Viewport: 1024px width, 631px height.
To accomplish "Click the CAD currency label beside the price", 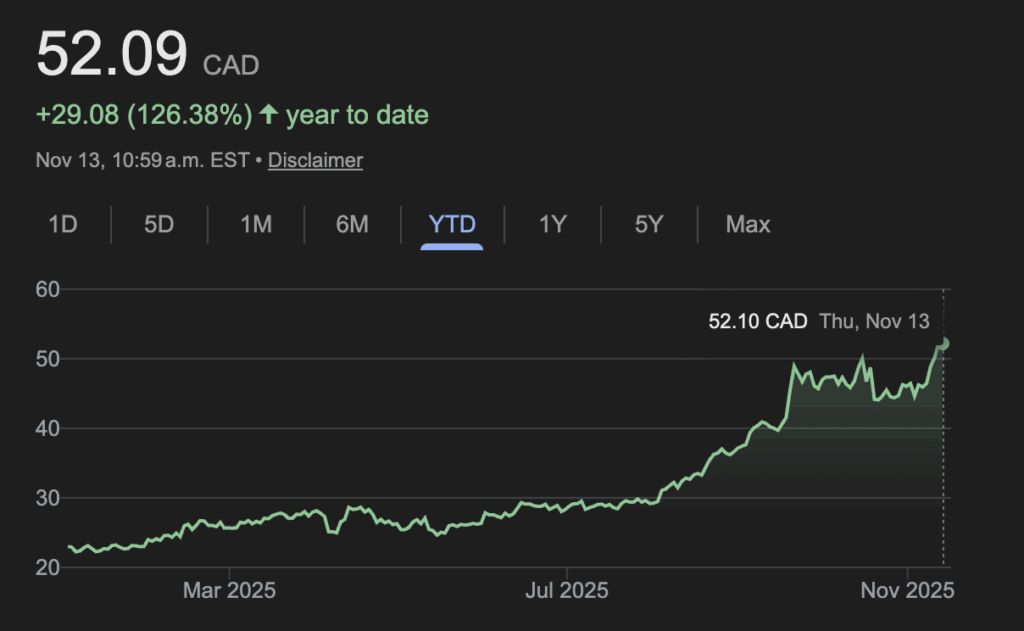I will pyautogui.click(x=231, y=66).
